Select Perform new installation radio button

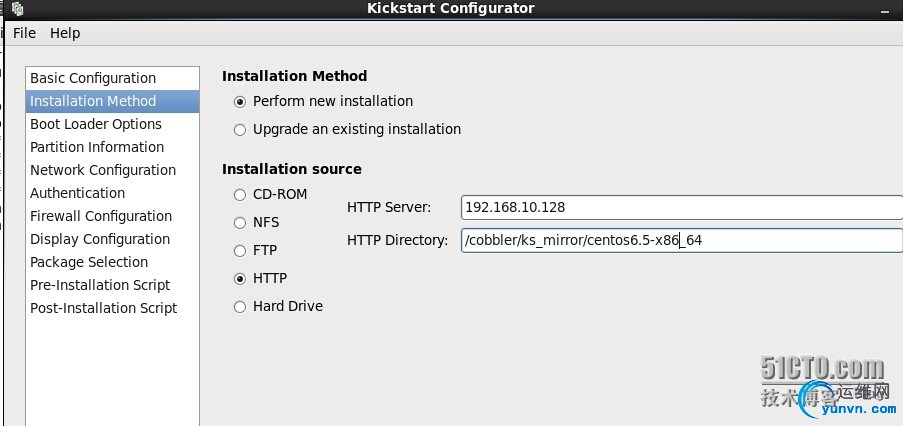pos(239,102)
